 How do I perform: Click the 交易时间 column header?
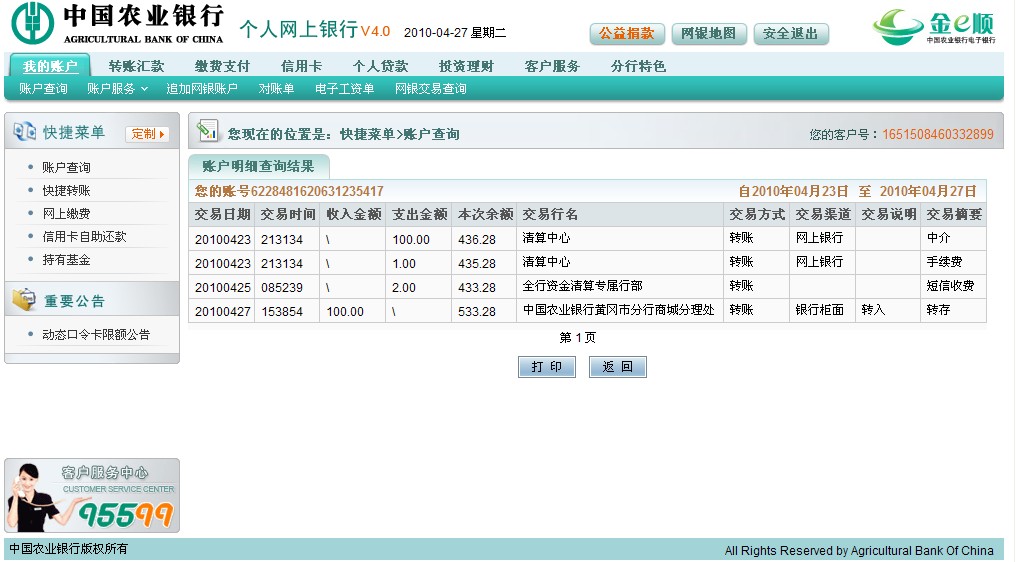pos(288,215)
